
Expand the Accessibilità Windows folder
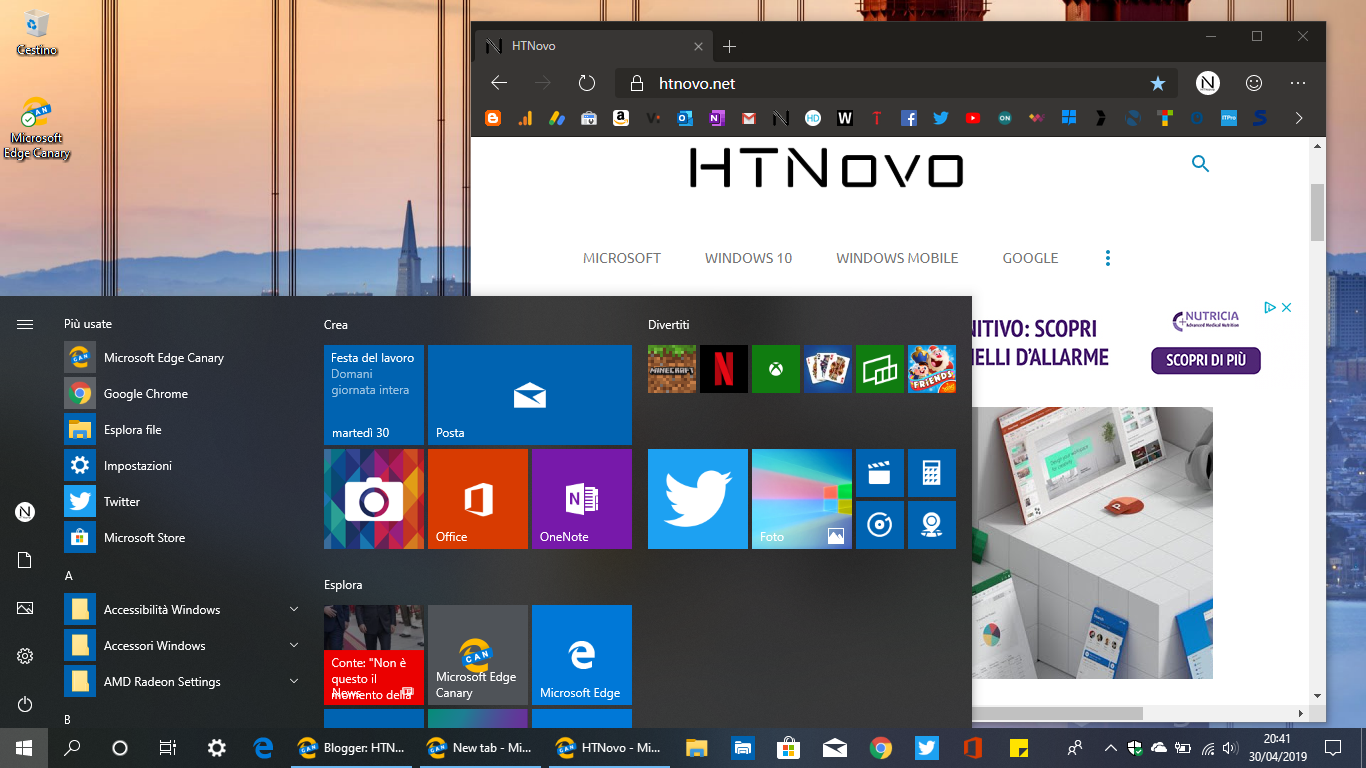183,610
